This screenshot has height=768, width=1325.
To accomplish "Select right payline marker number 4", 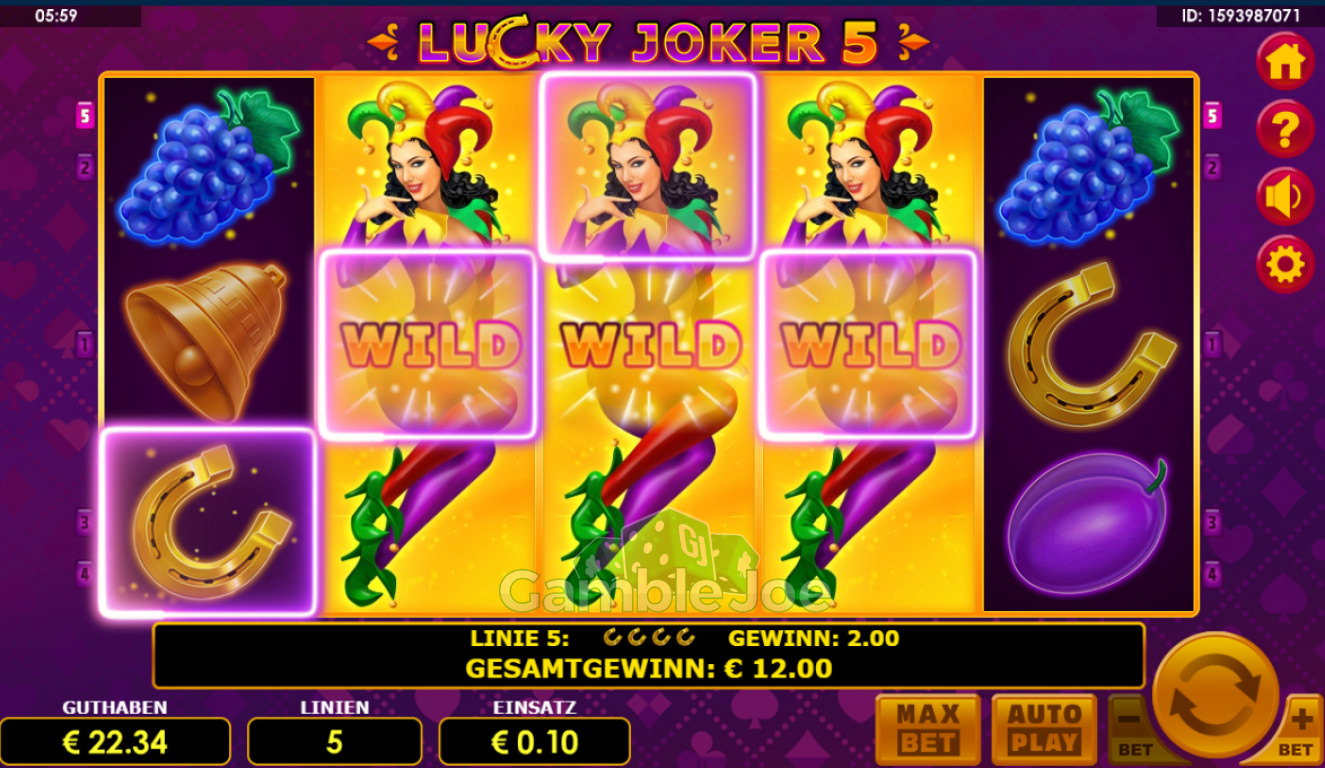I will [x=1213, y=574].
